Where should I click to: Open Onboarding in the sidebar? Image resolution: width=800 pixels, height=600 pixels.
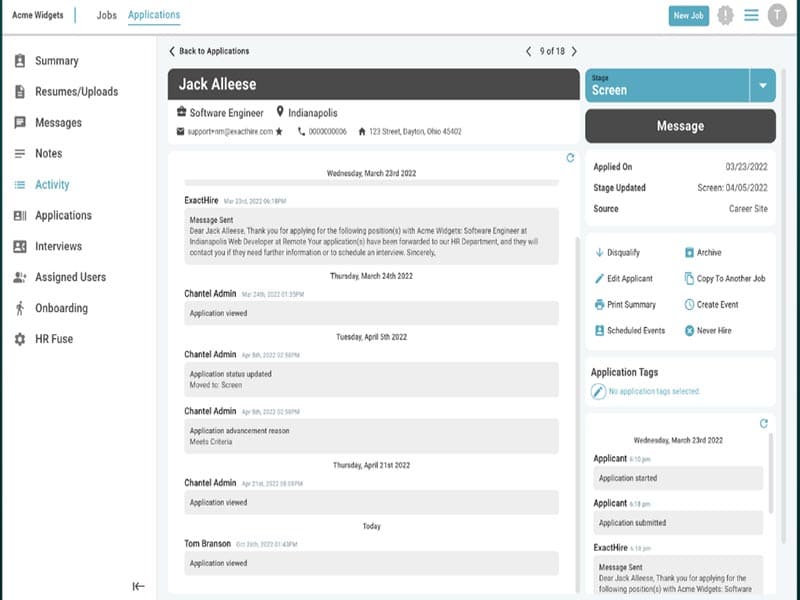coord(61,308)
